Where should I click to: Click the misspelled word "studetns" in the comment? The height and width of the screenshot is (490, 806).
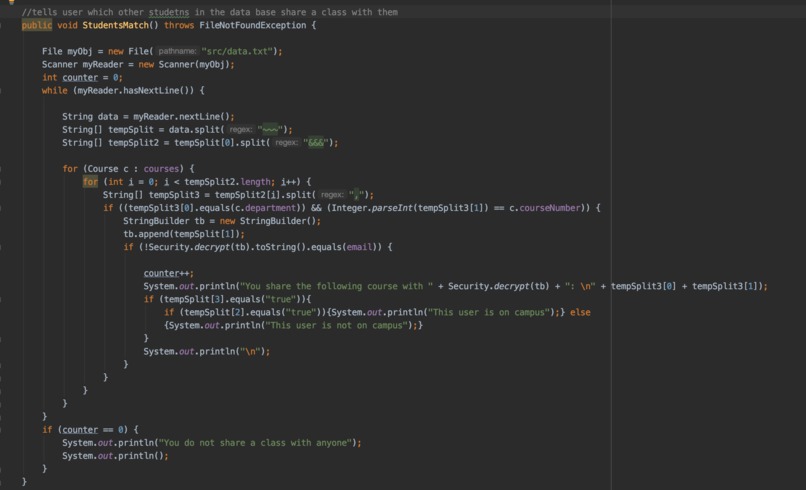click(169, 12)
